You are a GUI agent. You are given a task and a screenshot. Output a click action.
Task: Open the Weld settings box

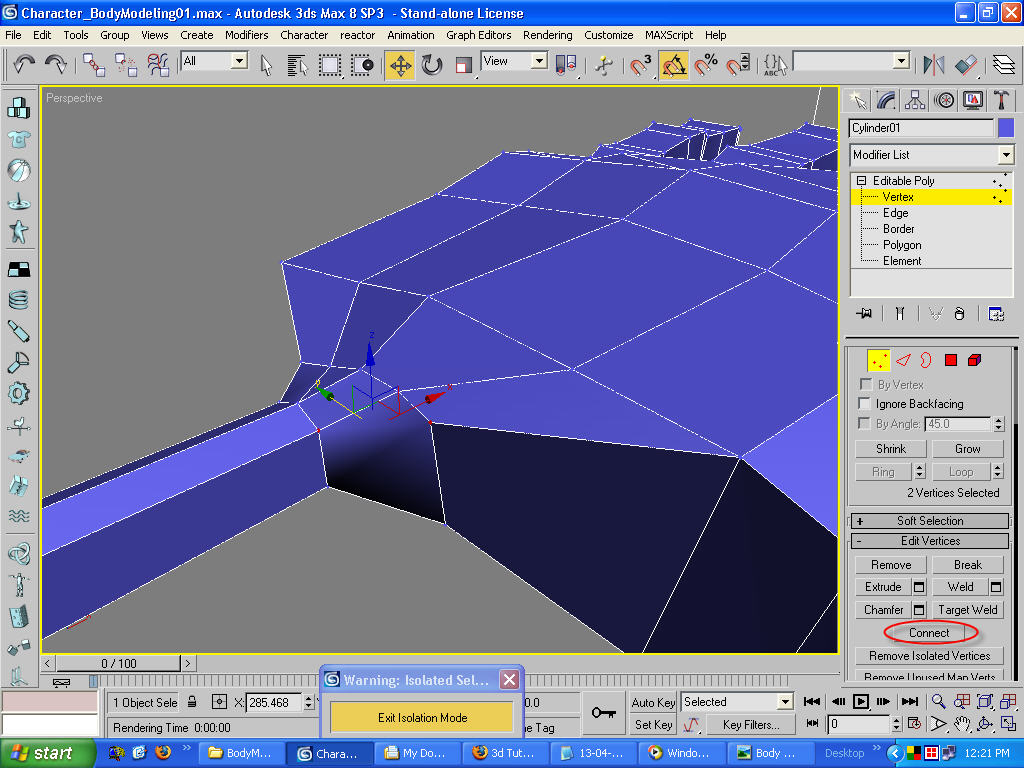click(x=996, y=587)
